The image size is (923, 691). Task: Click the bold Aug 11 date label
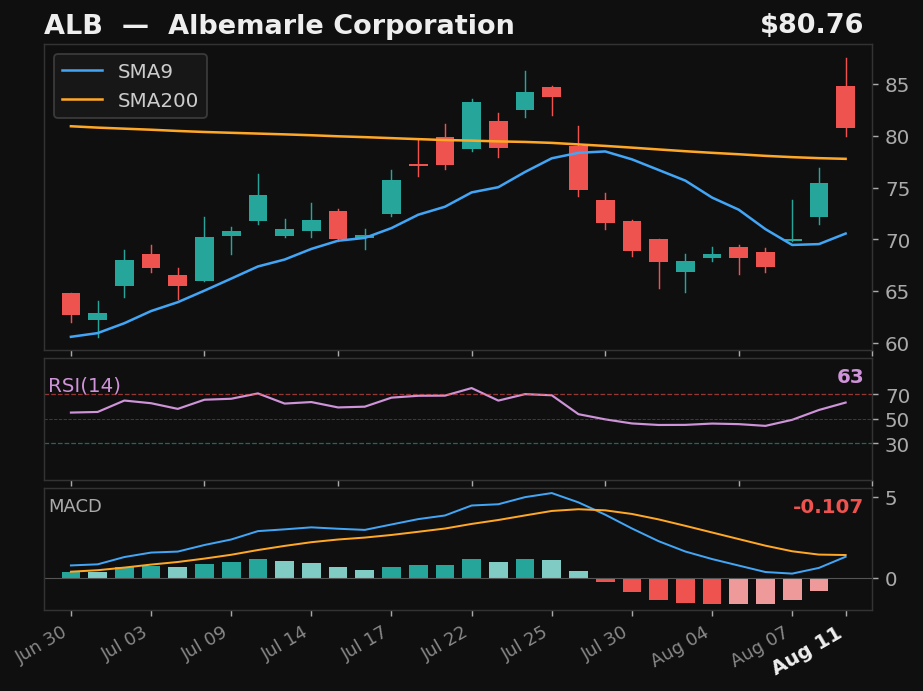pos(806,650)
